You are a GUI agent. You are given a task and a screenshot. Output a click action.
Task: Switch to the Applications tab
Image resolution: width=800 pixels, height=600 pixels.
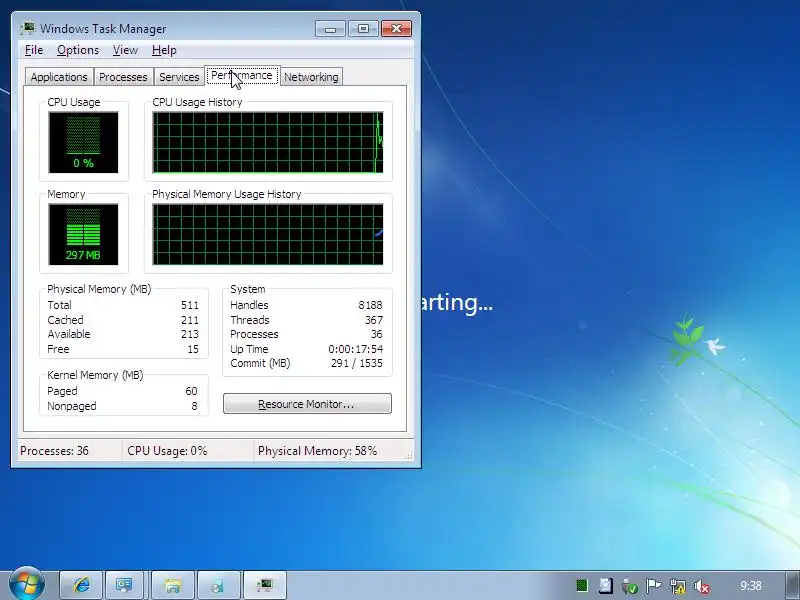[59, 77]
